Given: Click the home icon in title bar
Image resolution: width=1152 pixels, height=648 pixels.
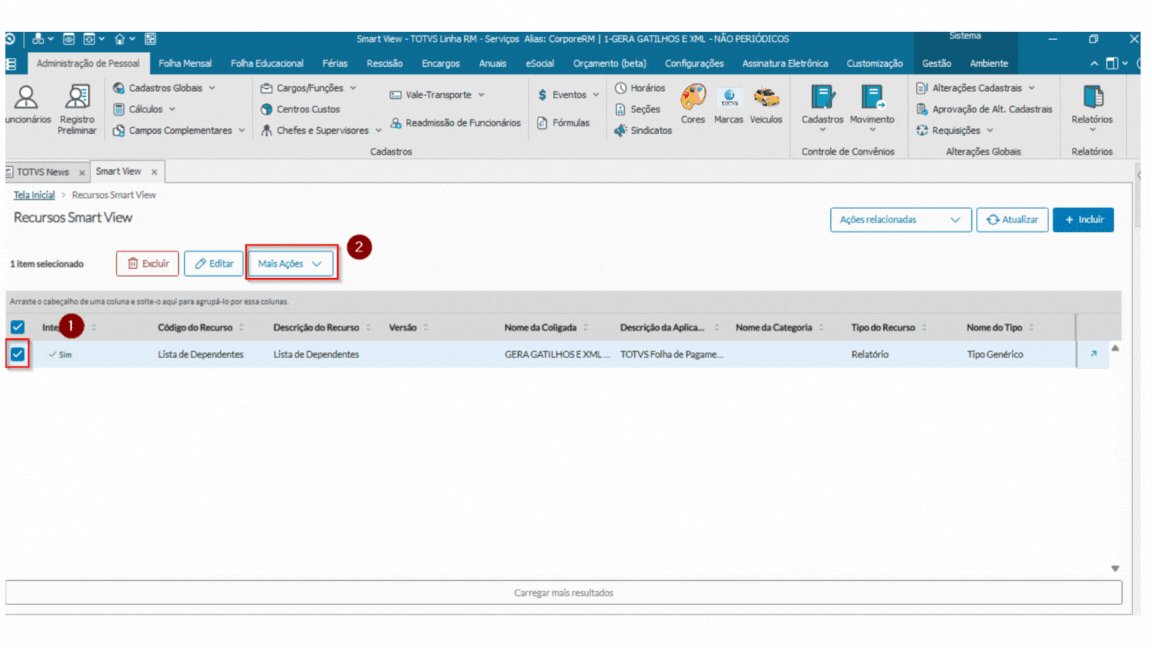Looking at the screenshot, I should pyautogui.click(x=120, y=39).
